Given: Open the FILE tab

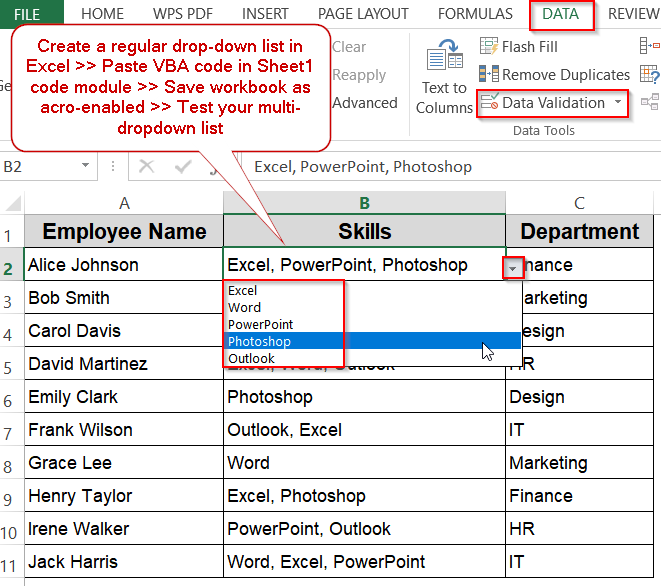Looking at the screenshot, I should (x=27, y=14).
